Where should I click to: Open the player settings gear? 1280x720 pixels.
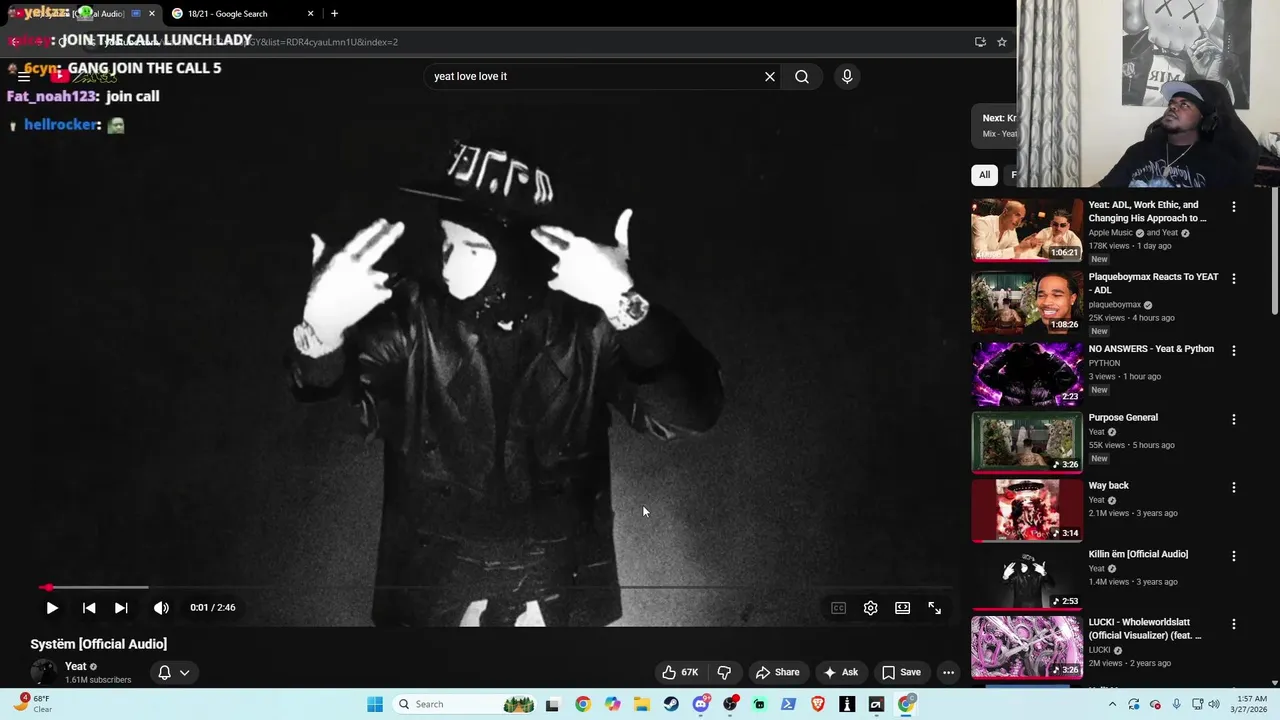[x=871, y=608]
